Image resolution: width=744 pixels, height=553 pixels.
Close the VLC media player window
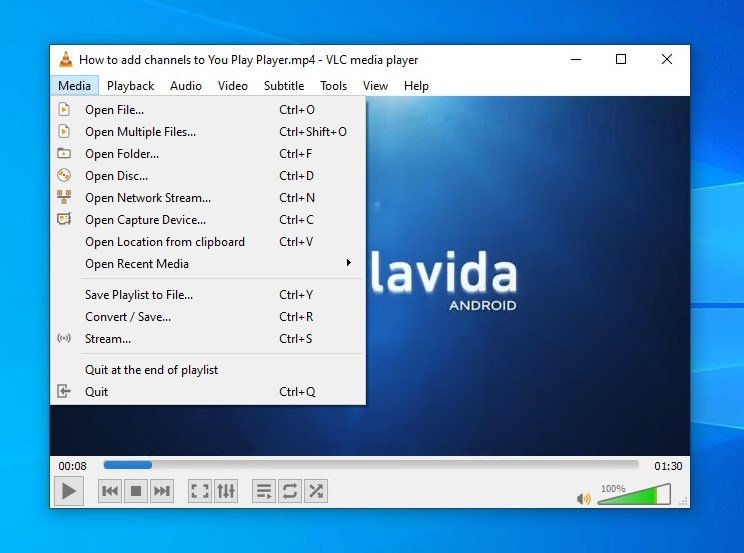(x=667, y=59)
